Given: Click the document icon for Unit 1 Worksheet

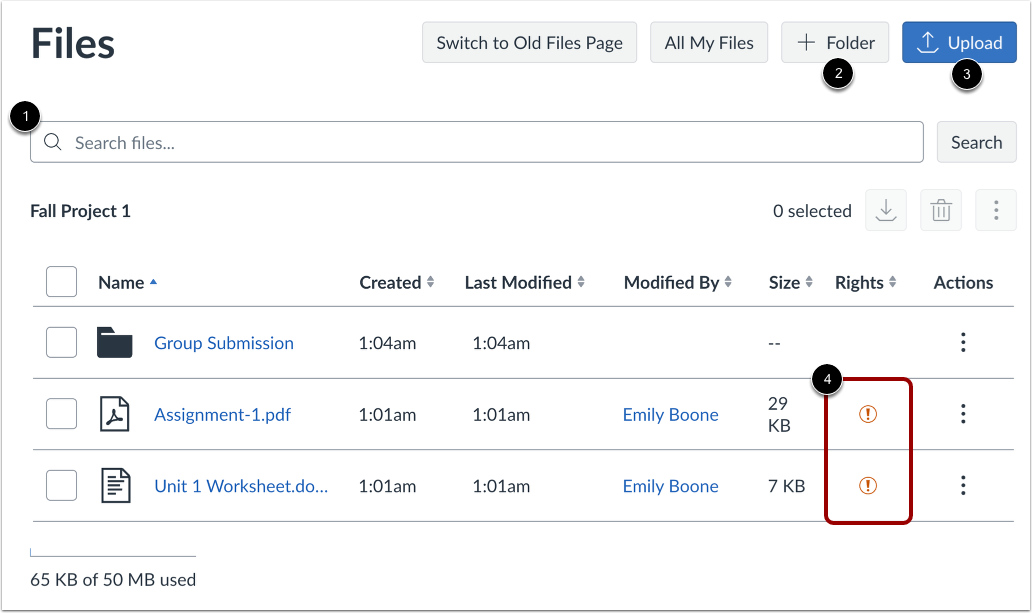Looking at the screenshot, I should pyautogui.click(x=115, y=485).
